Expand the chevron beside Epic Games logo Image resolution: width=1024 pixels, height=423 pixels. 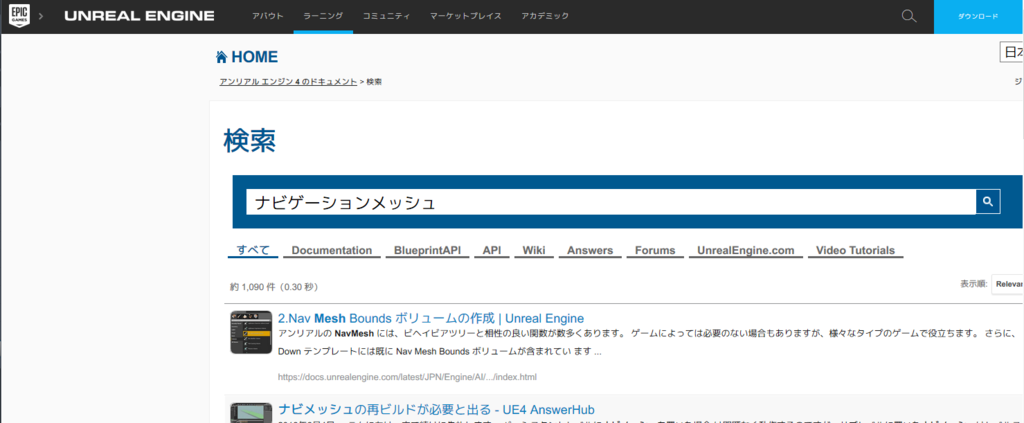point(42,16)
